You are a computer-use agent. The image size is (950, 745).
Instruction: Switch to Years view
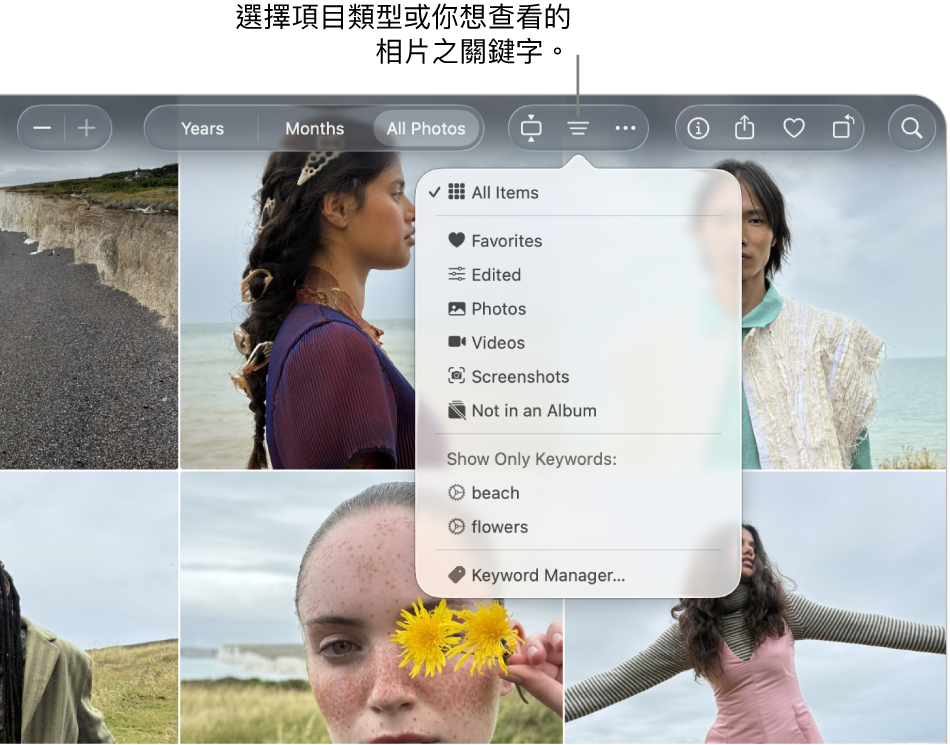coord(202,128)
